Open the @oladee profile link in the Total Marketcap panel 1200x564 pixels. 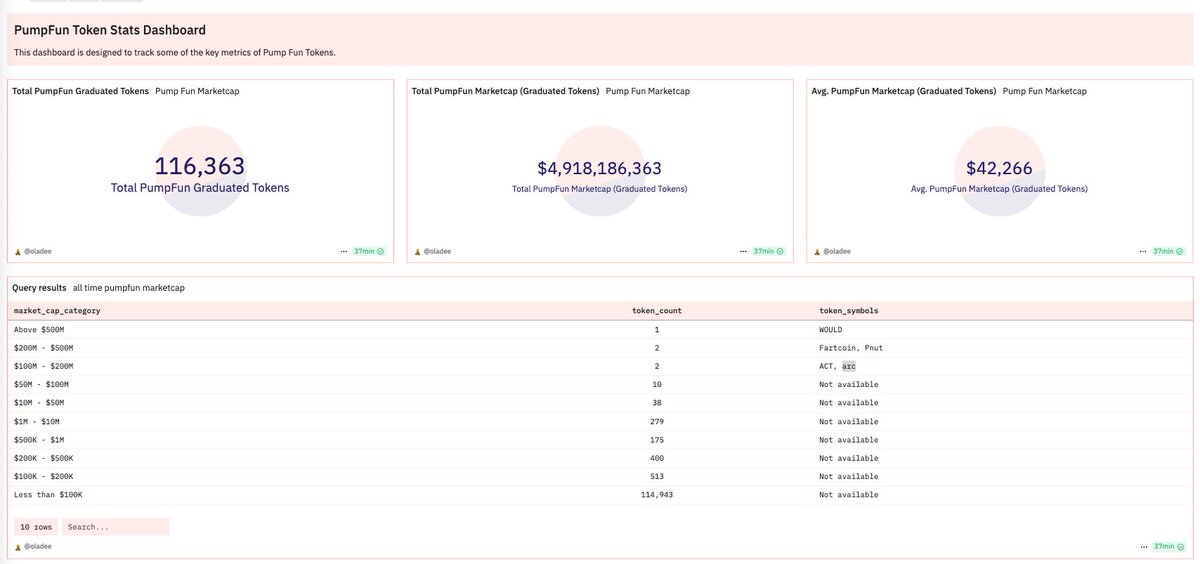pyautogui.click(x=438, y=251)
